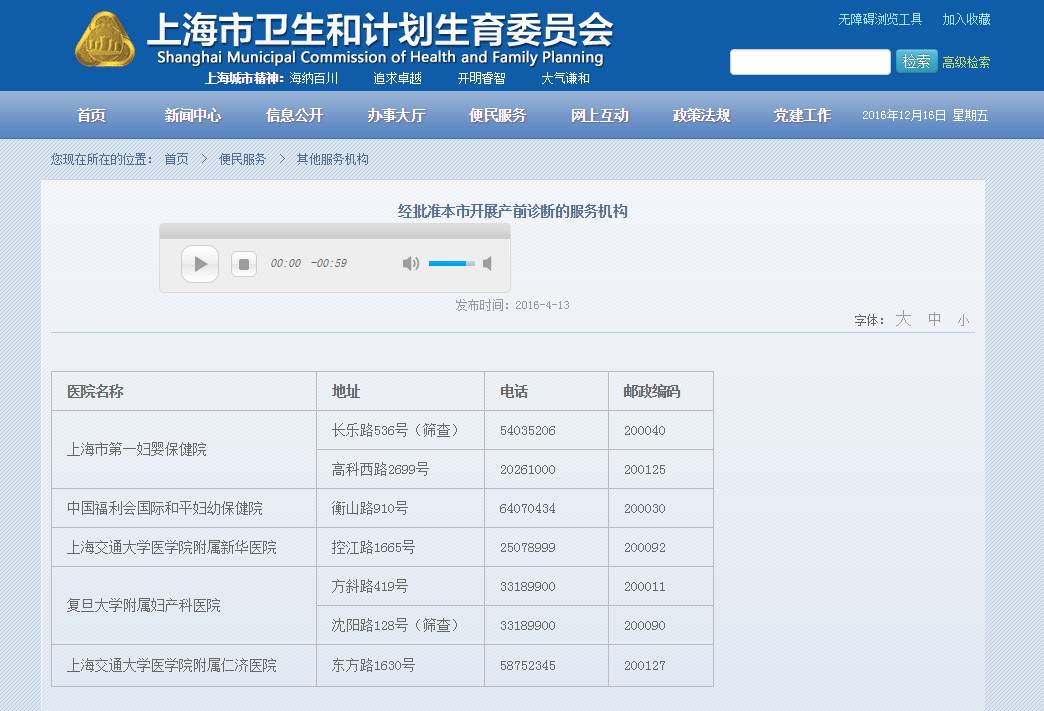Image resolution: width=1044 pixels, height=711 pixels.
Task: Click 首页 in the breadcrumb trail
Action: tap(176, 157)
